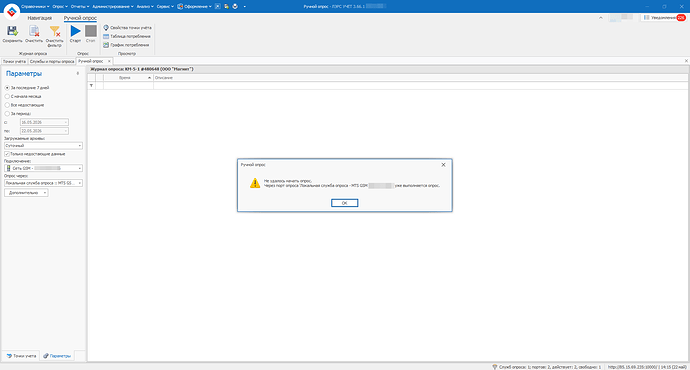690x370 pixels.
Task: Sort by the Время column header
Action: click(x=128, y=78)
